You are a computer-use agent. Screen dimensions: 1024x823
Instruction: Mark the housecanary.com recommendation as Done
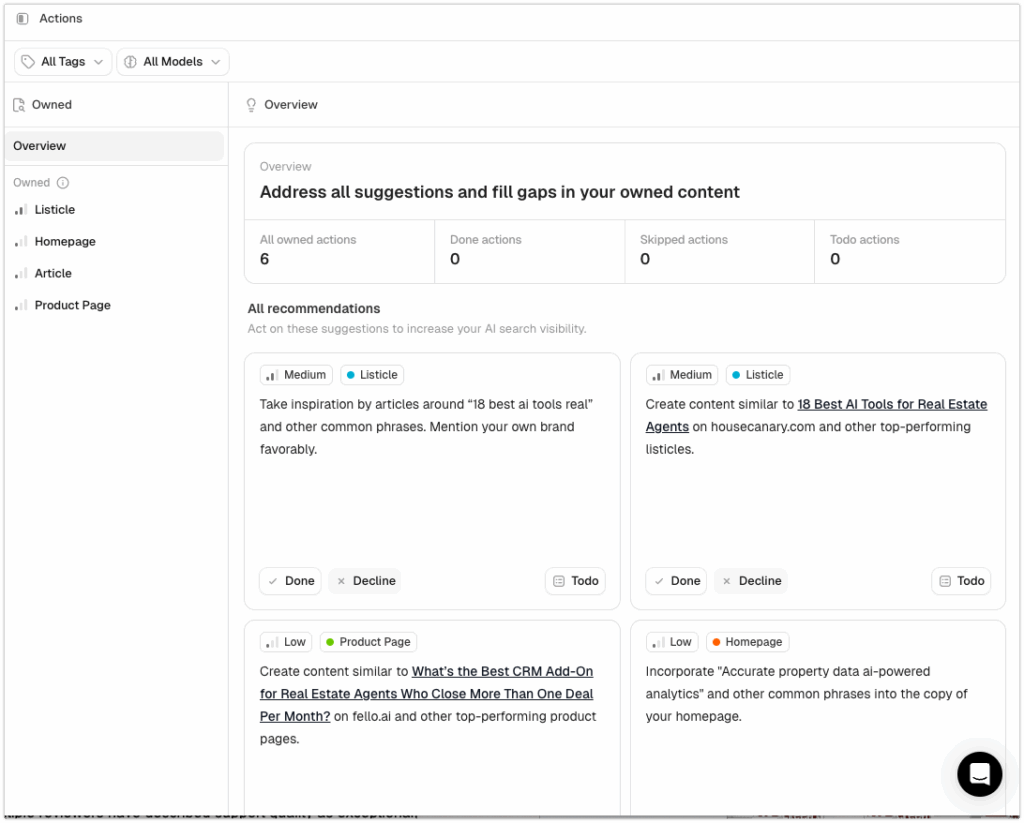pos(676,580)
